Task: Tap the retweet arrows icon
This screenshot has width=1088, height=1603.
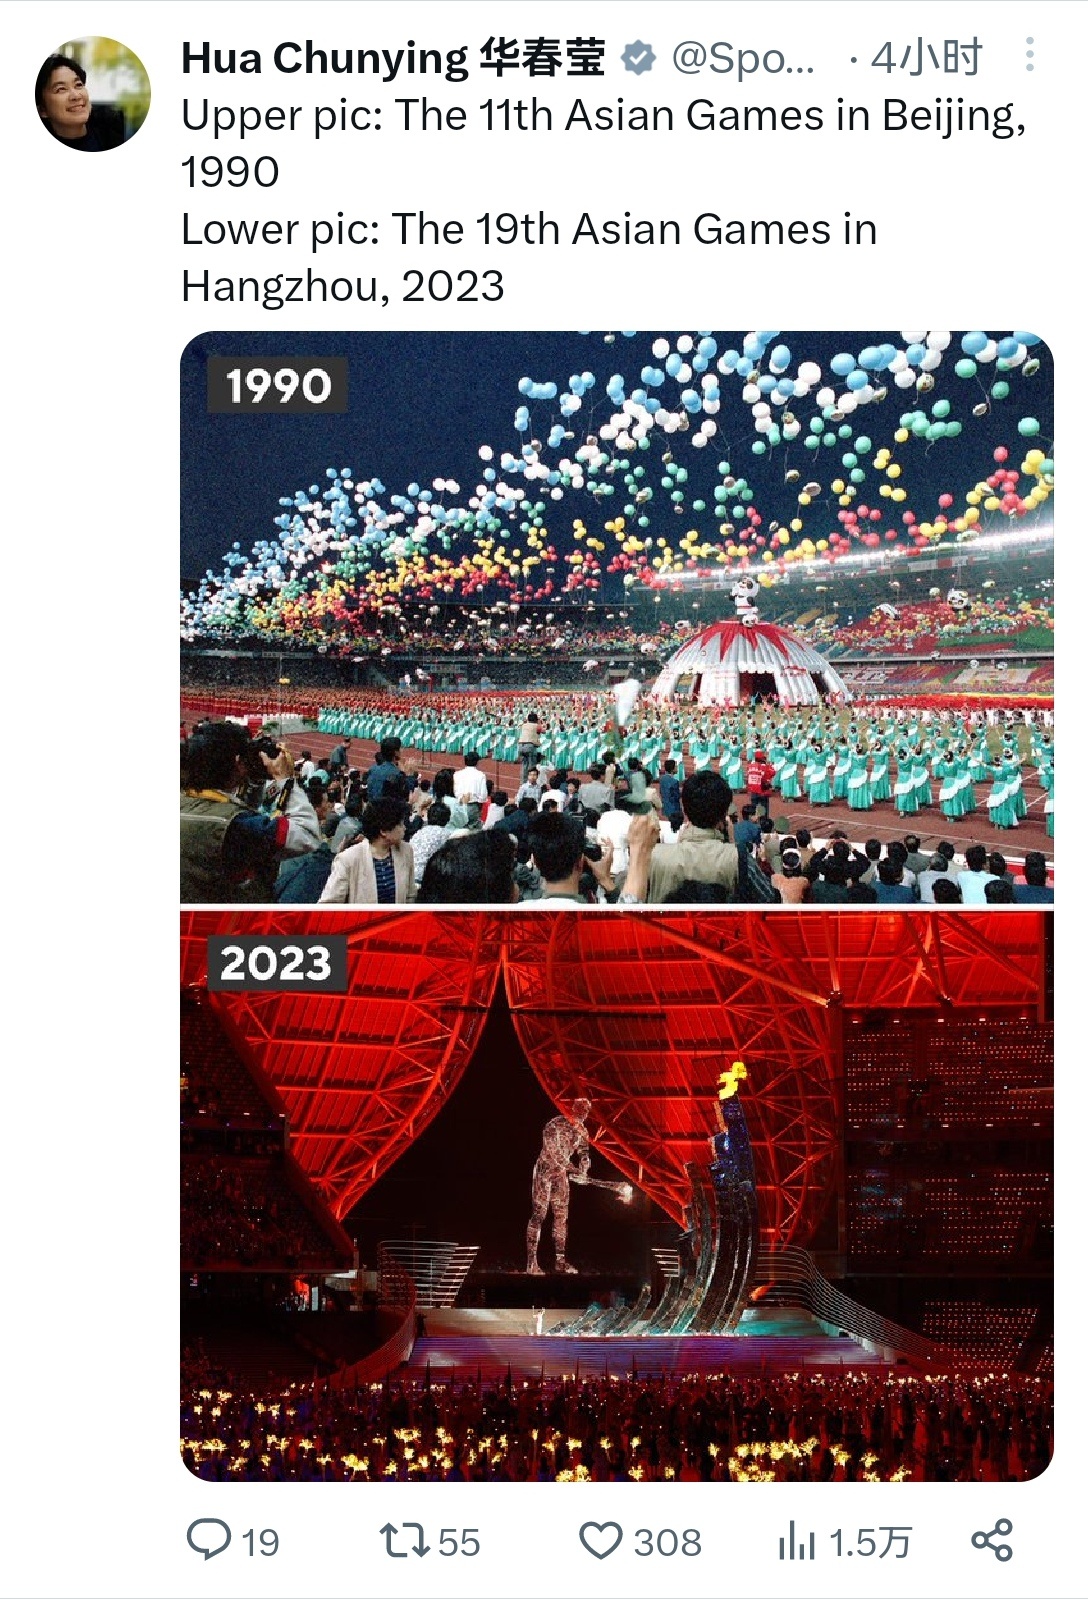Action: click(x=404, y=1540)
